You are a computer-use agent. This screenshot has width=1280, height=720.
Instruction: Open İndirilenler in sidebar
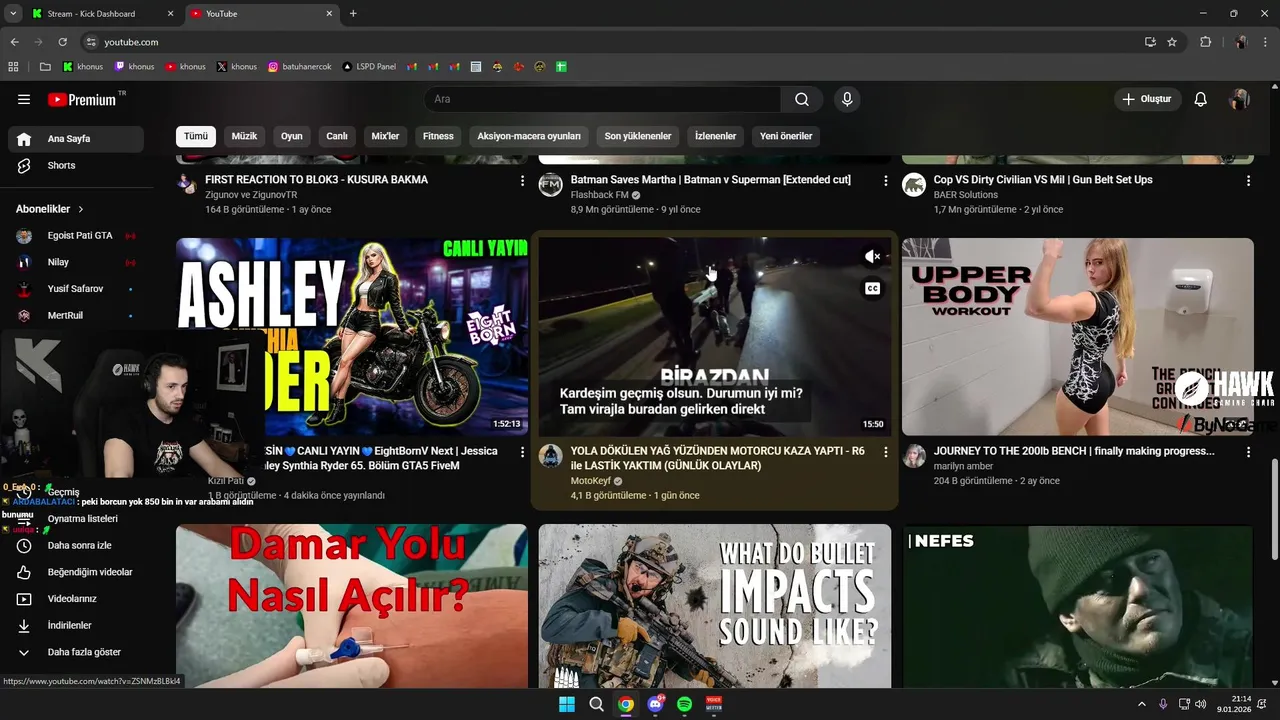click(76, 625)
